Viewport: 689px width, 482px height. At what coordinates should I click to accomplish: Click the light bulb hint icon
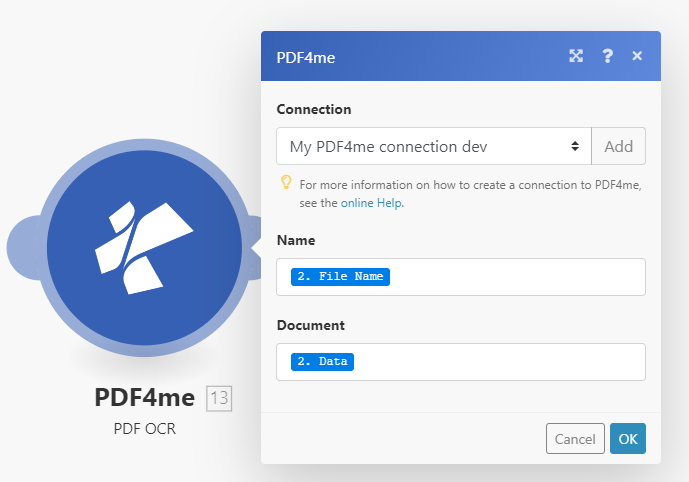[286, 182]
